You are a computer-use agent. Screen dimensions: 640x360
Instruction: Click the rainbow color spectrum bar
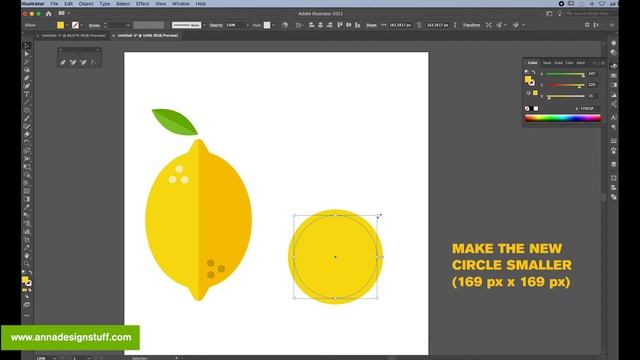coord(562,118)
